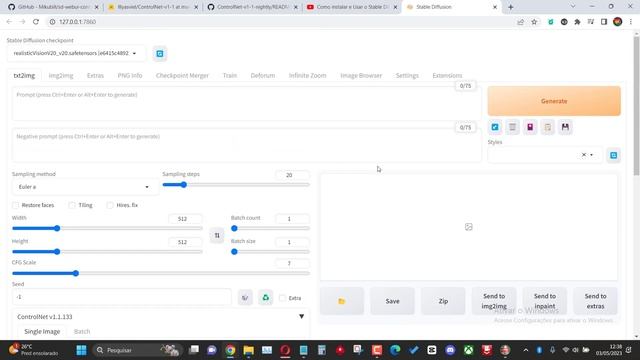Enable the Hires. fix checkbox
This screenshot has width=640, height=360.
click(110, 205)
